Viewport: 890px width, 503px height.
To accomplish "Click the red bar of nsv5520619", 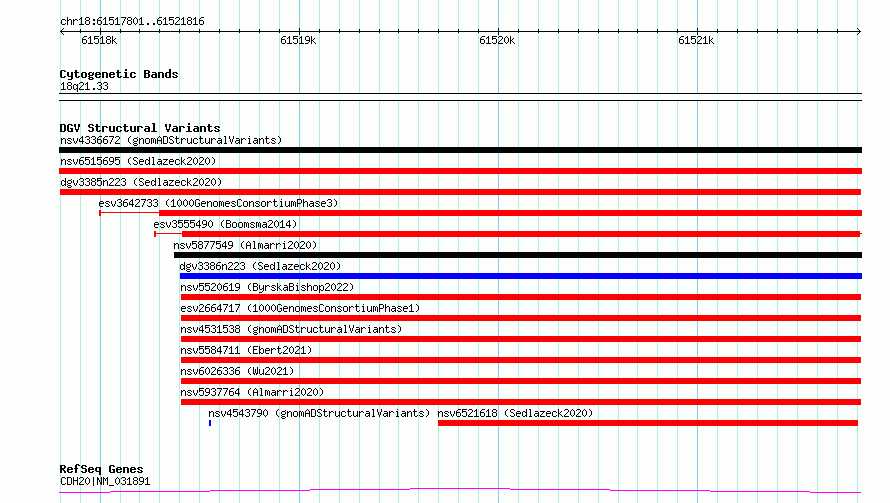I will pos(520,297).
